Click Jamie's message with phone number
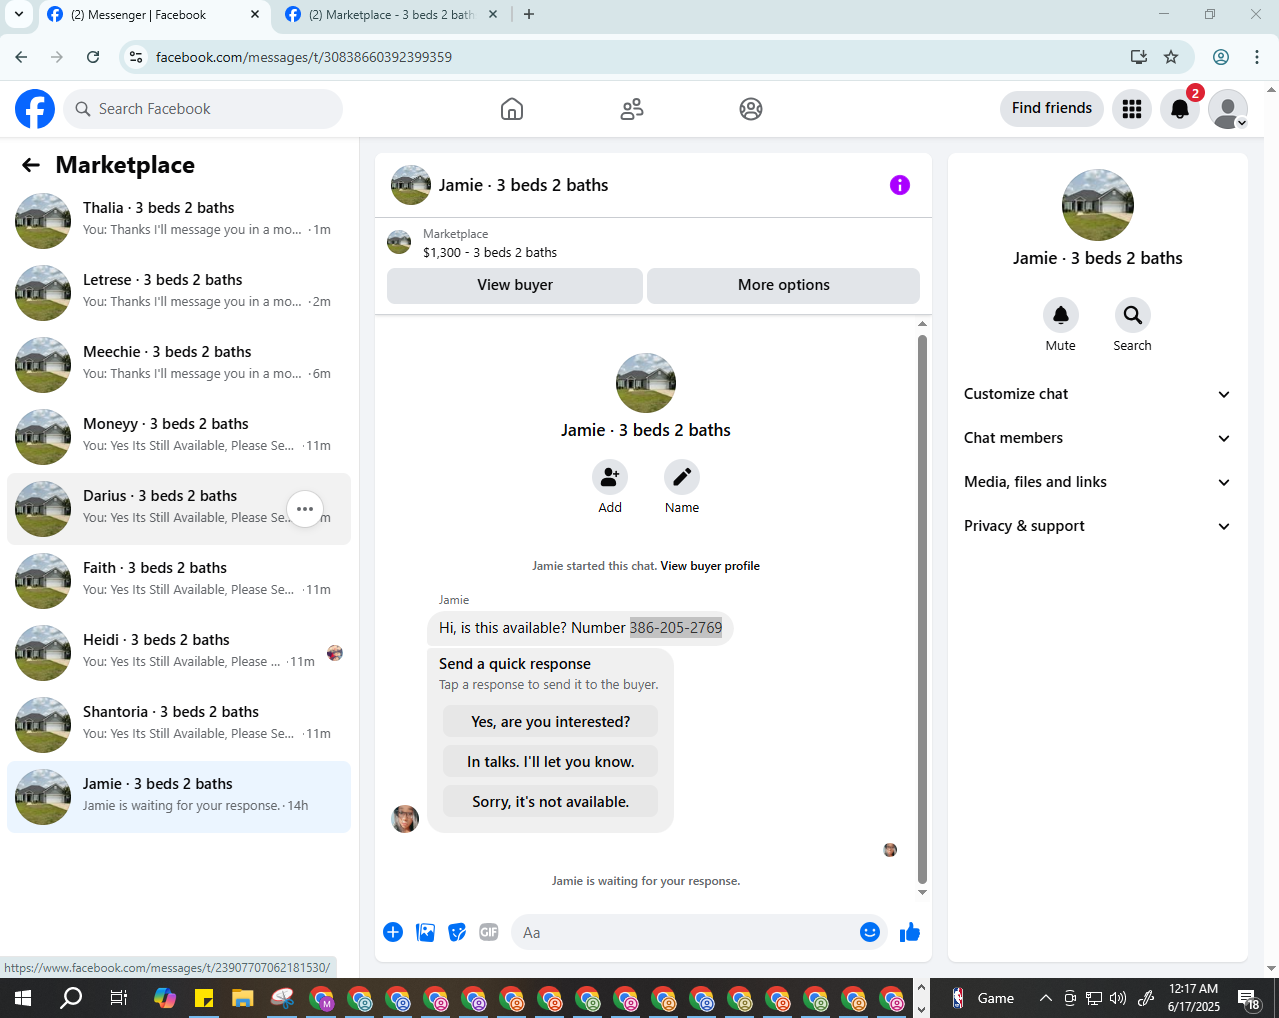Screen dimensions: 1279x1018 click(580, 628)
